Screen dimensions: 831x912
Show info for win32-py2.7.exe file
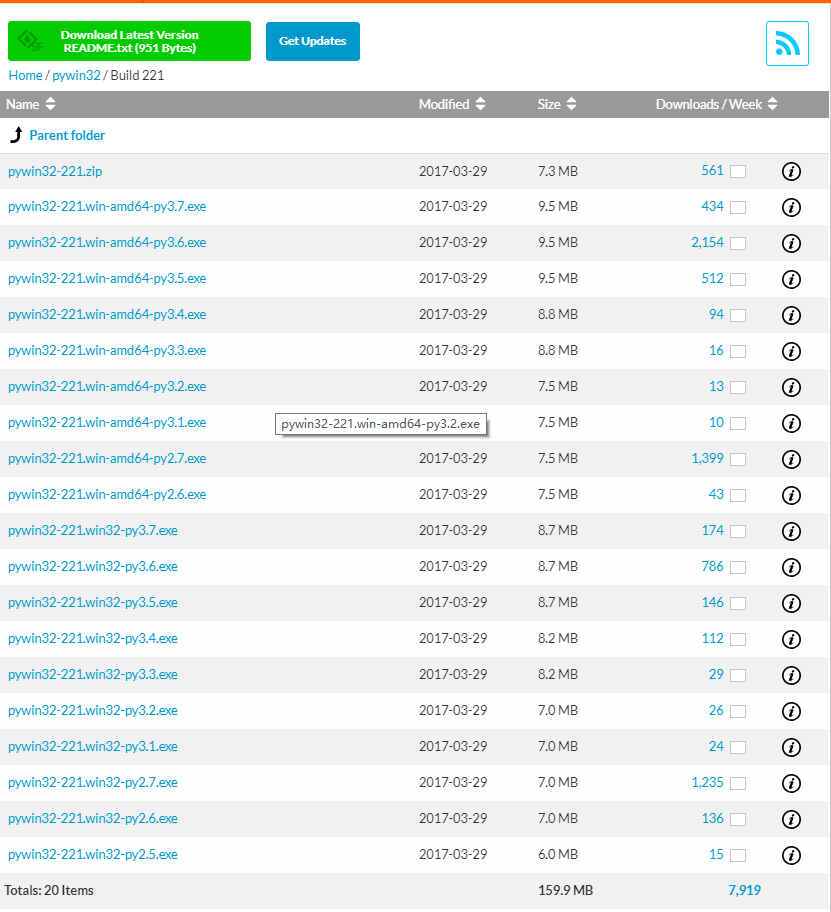[791, 783]
